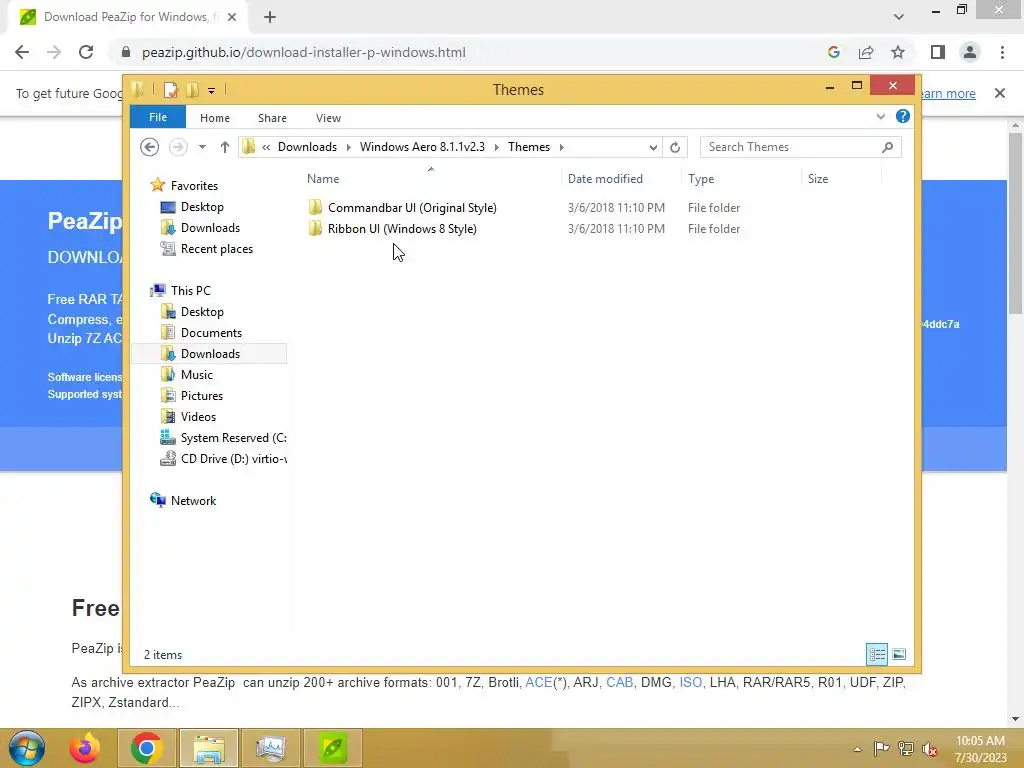
Task: Open Chrome's tab search dropdown
Action: [x=899, y=17]
